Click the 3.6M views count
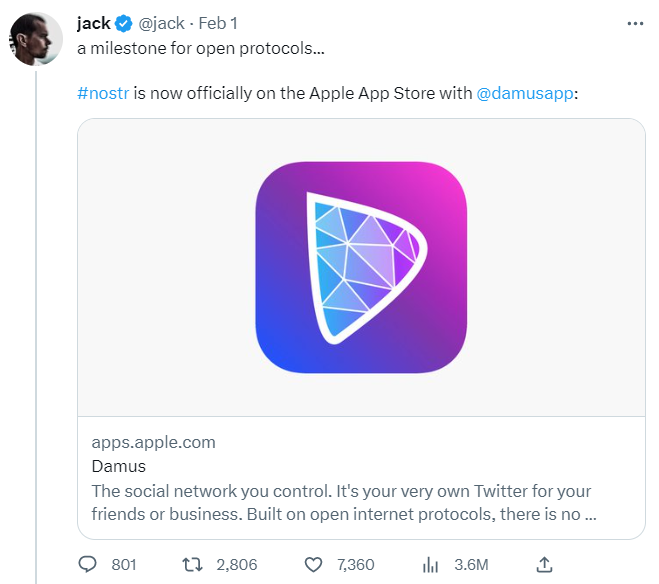659x584 pixels. click(471, 565)
